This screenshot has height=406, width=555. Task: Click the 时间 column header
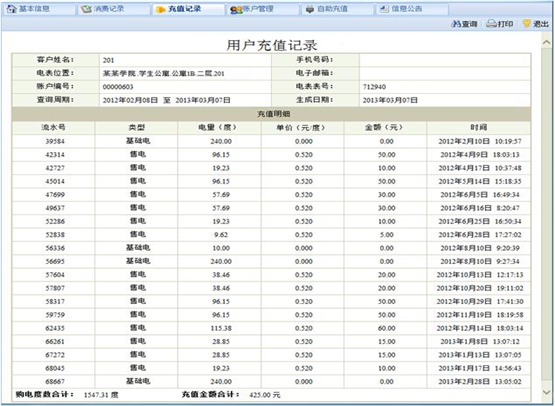point(479,128)
